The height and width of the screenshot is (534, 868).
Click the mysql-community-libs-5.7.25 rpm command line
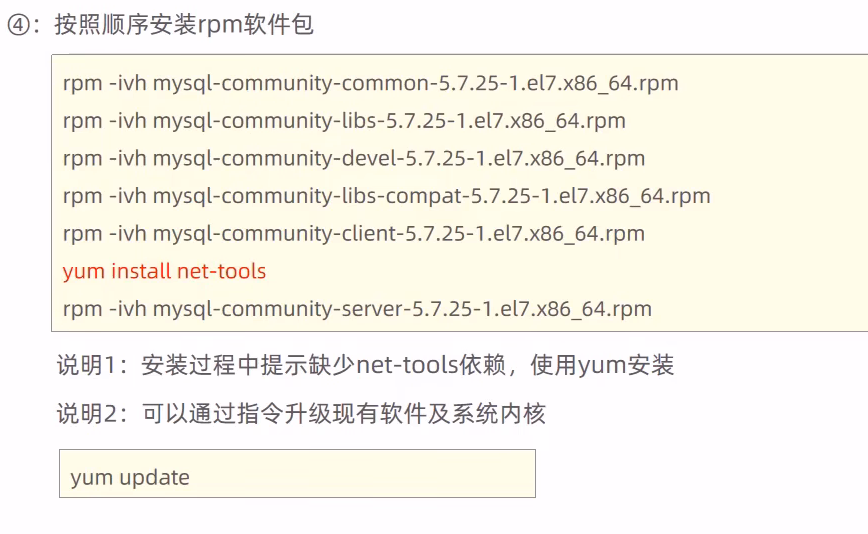pyautogui.click(x=344, y=121)
